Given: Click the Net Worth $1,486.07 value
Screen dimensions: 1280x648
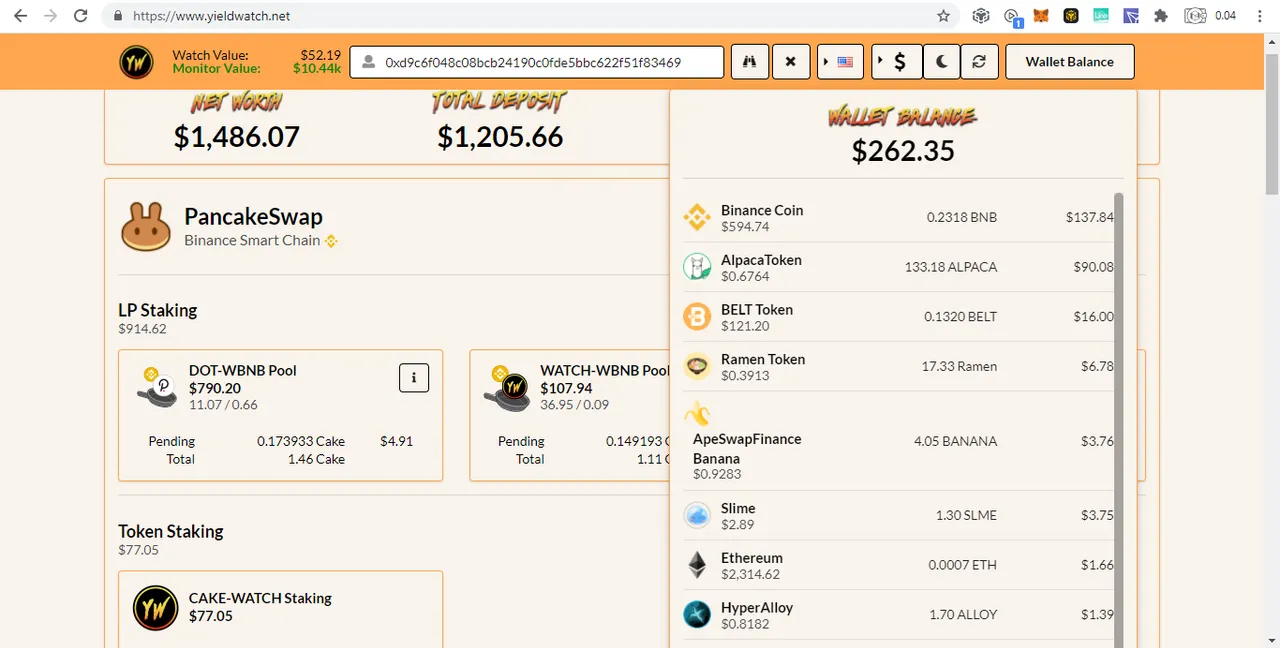Looking at the screenshot, I should [237, 137].
